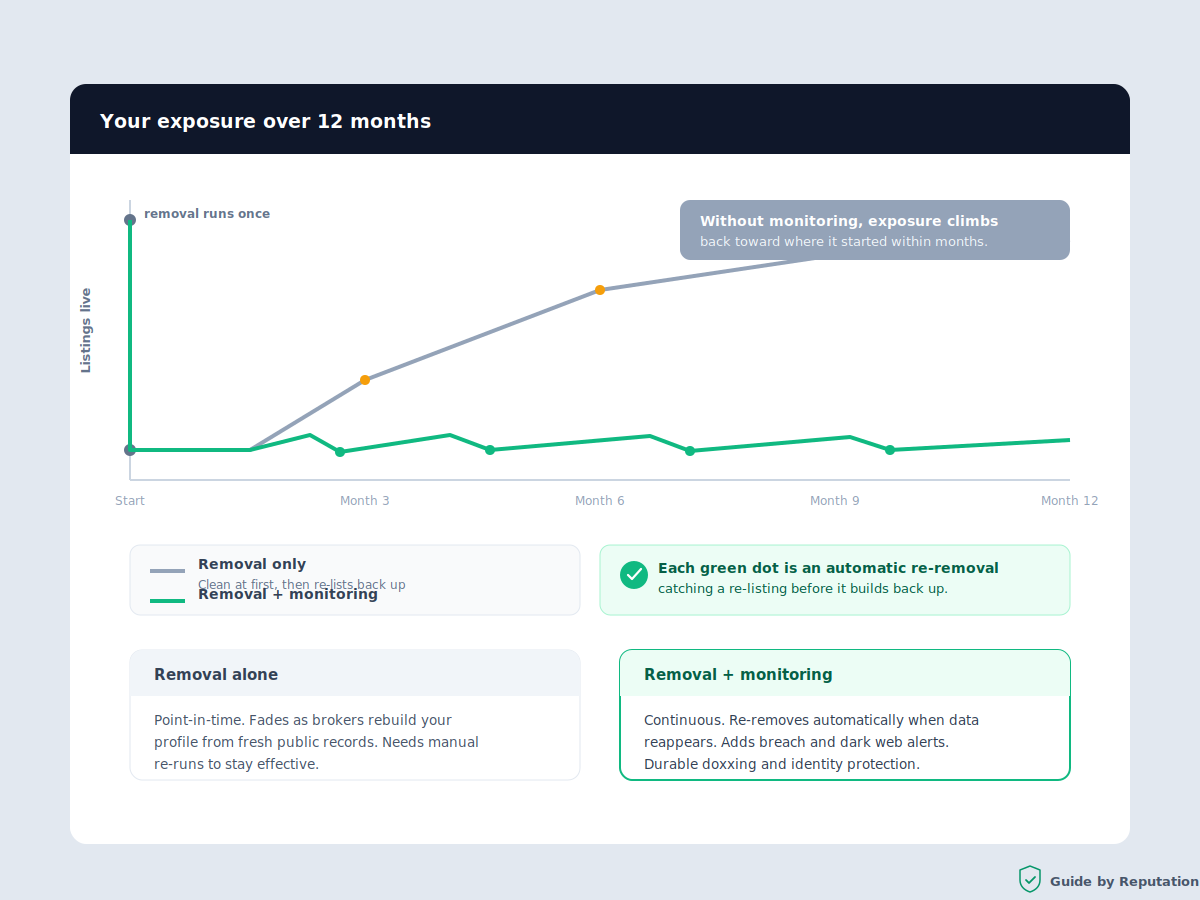Click the 'Your exposure over 12 months' title

coord(266,121)
